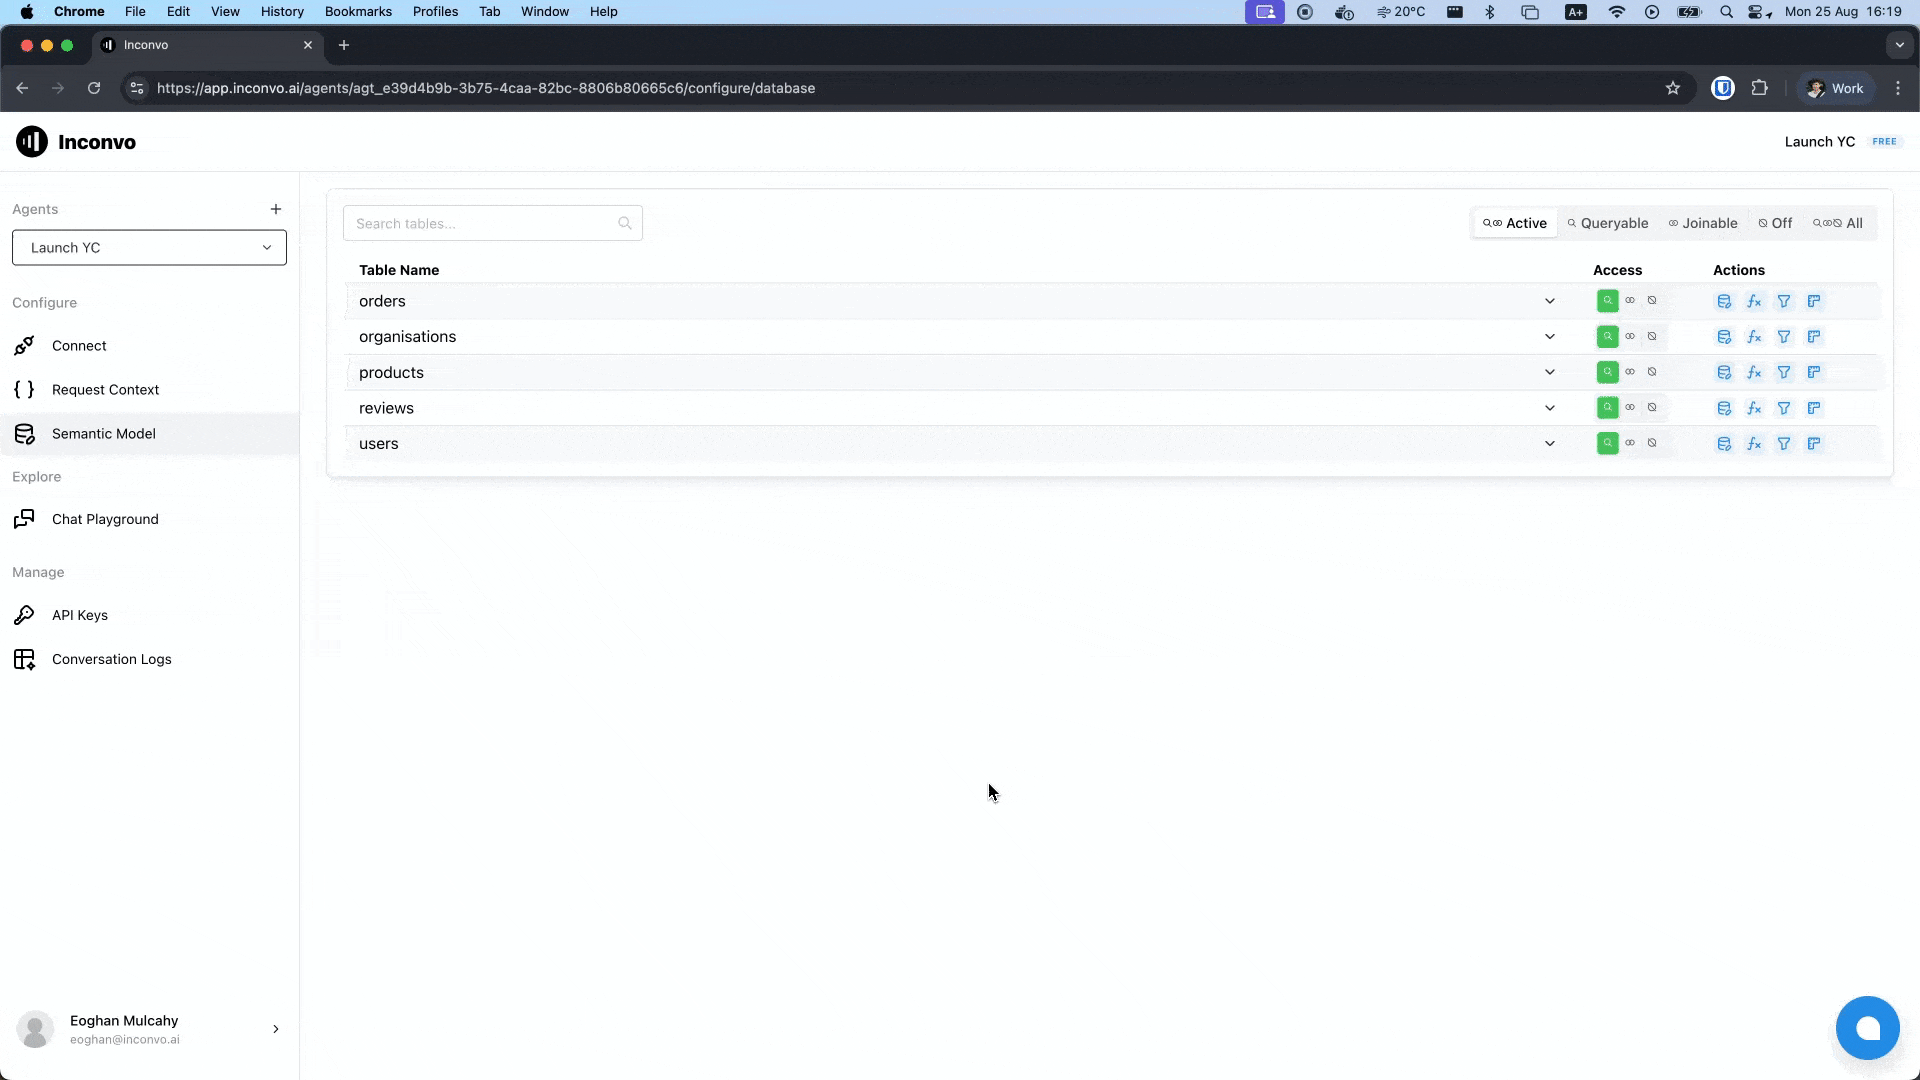1920x1080 pixels.
Task: Open the Chrome Bookmarks menu
Action: point(357,11)
